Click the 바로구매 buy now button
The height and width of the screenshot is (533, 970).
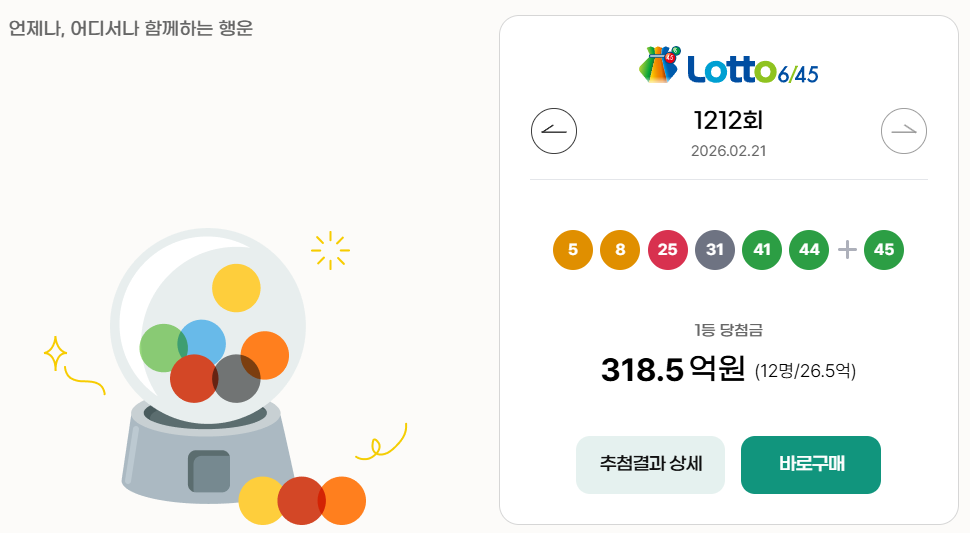[x=811, y=465]
